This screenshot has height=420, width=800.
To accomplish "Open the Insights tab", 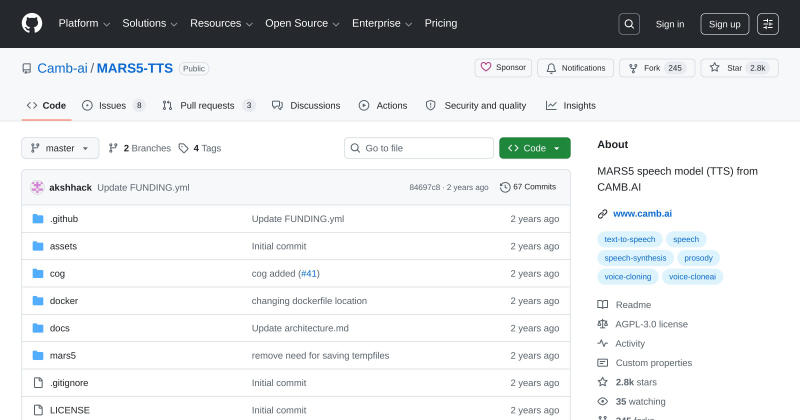I will (x=571, y=106).
